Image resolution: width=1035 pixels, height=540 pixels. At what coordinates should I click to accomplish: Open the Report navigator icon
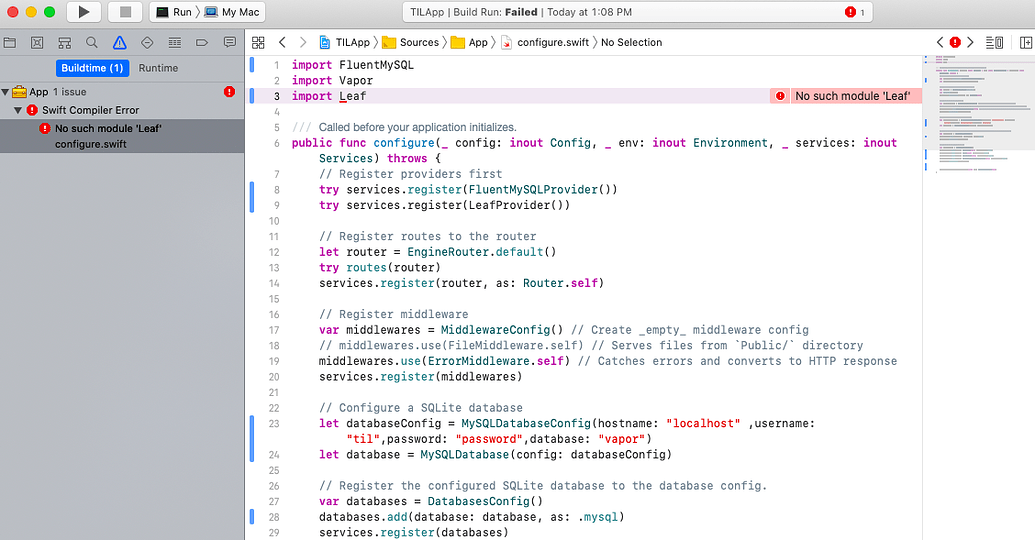pos(230,43)
